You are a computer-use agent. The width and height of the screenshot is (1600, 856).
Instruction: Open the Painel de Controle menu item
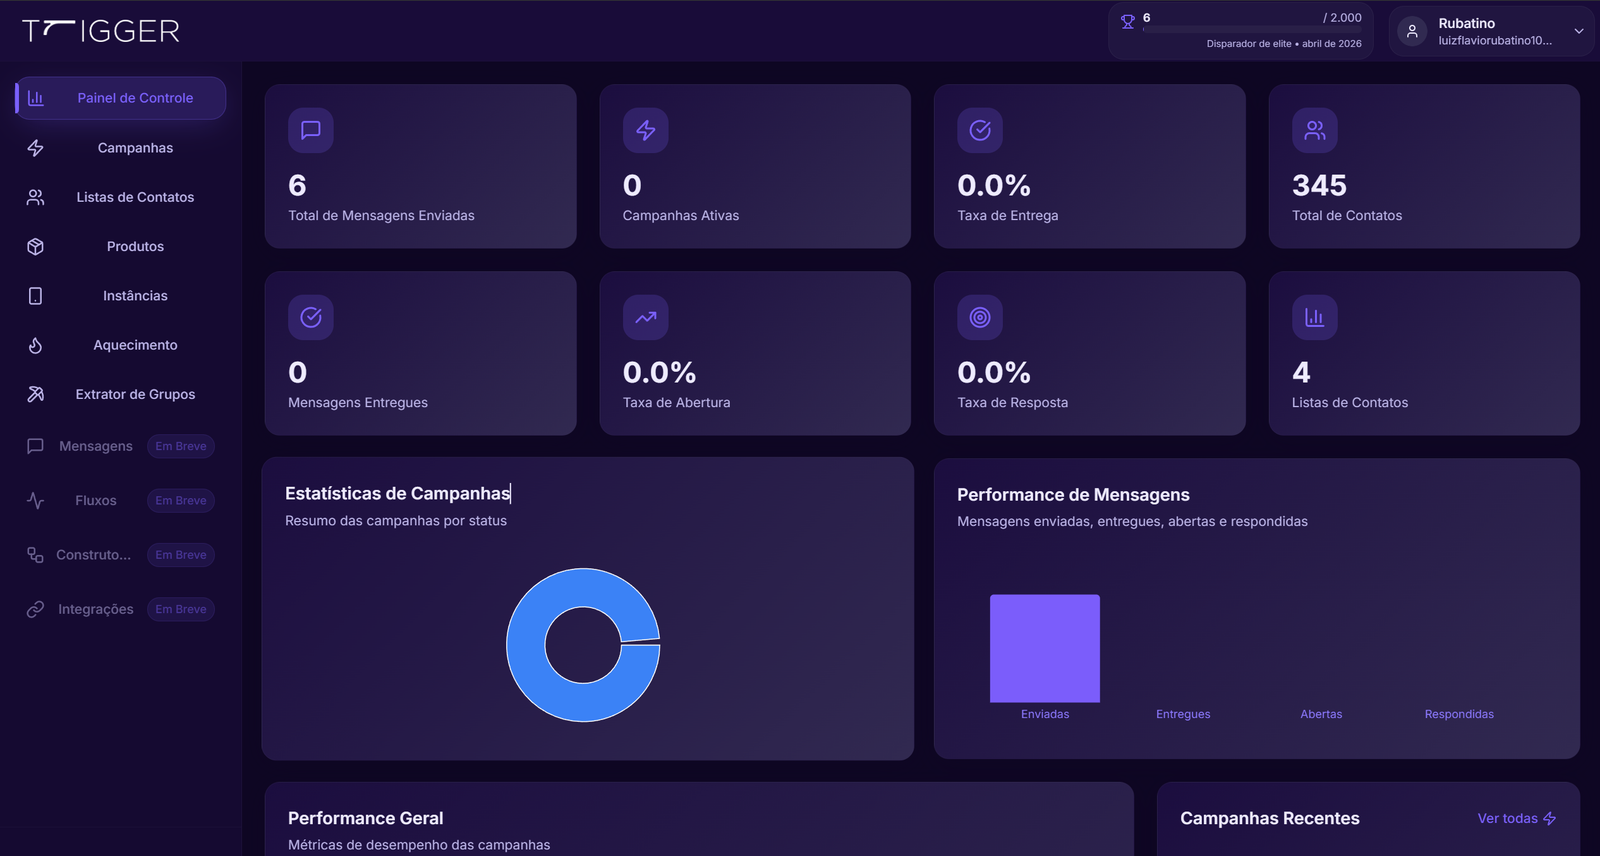tap(135, 98)
